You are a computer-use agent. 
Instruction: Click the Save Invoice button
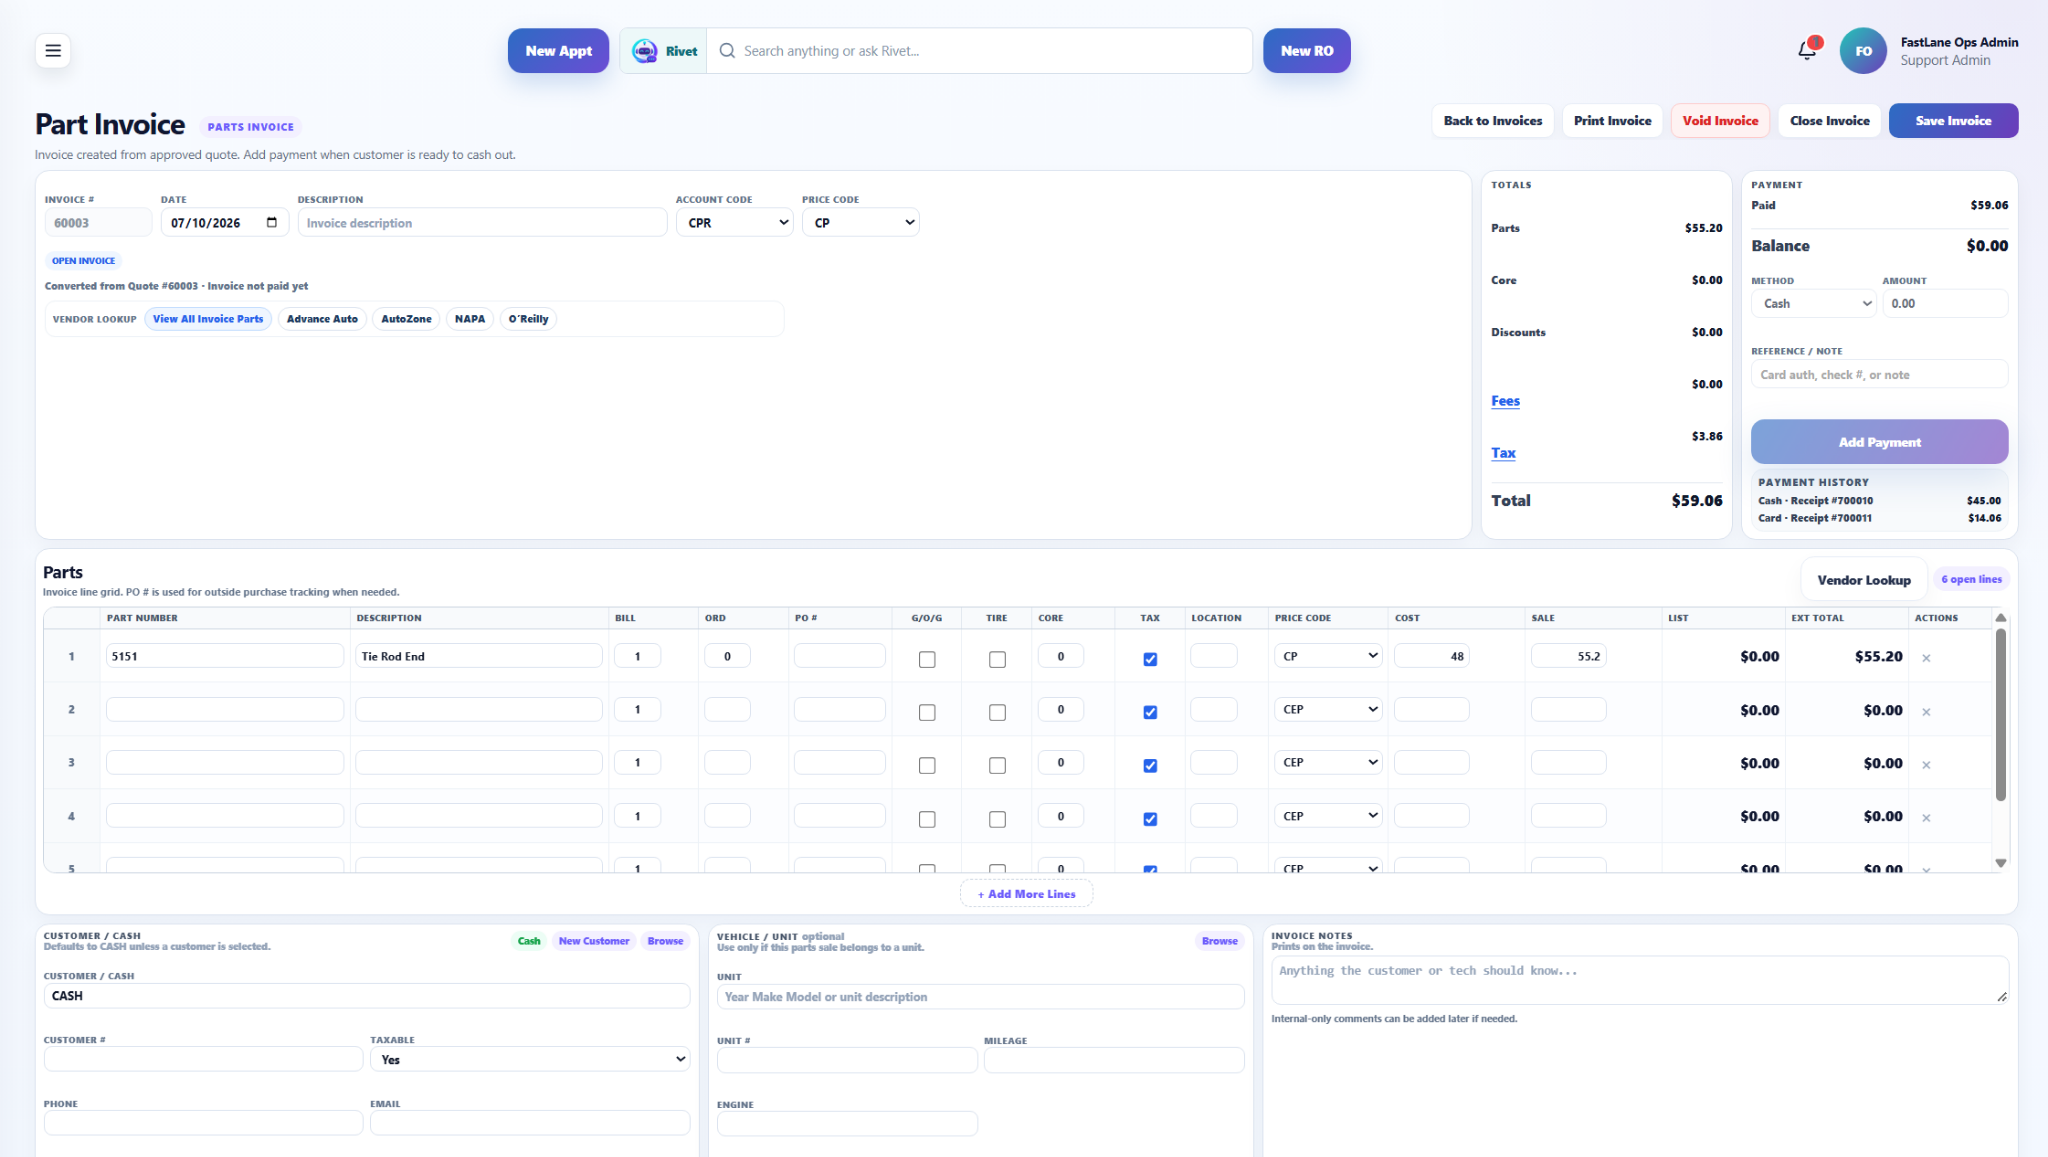1953,120
